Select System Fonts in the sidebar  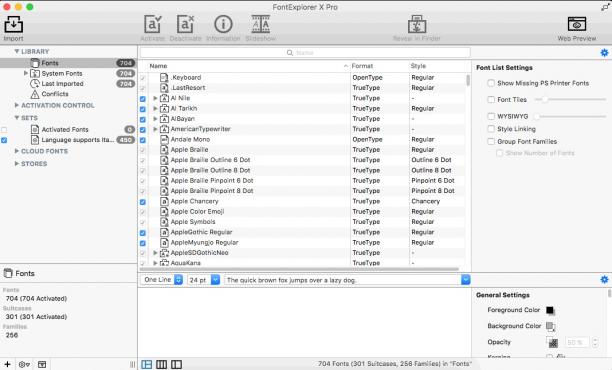click(x=68, y=73)
